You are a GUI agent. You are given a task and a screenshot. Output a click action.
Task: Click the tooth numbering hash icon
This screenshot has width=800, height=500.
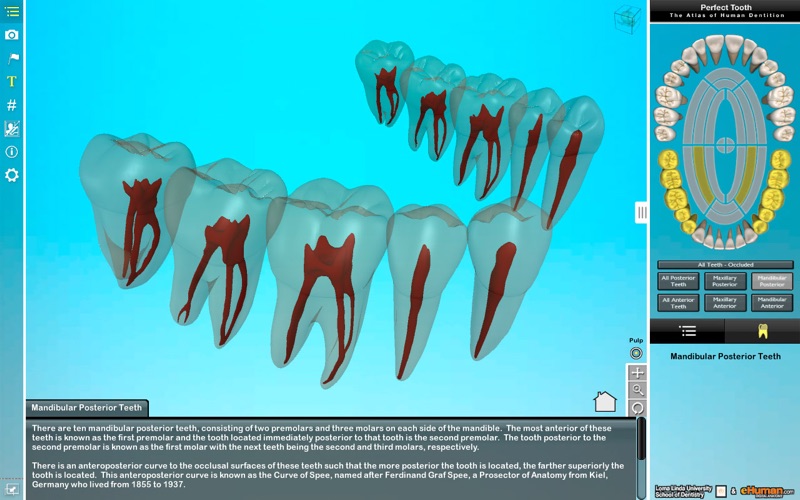coord(12,105)
